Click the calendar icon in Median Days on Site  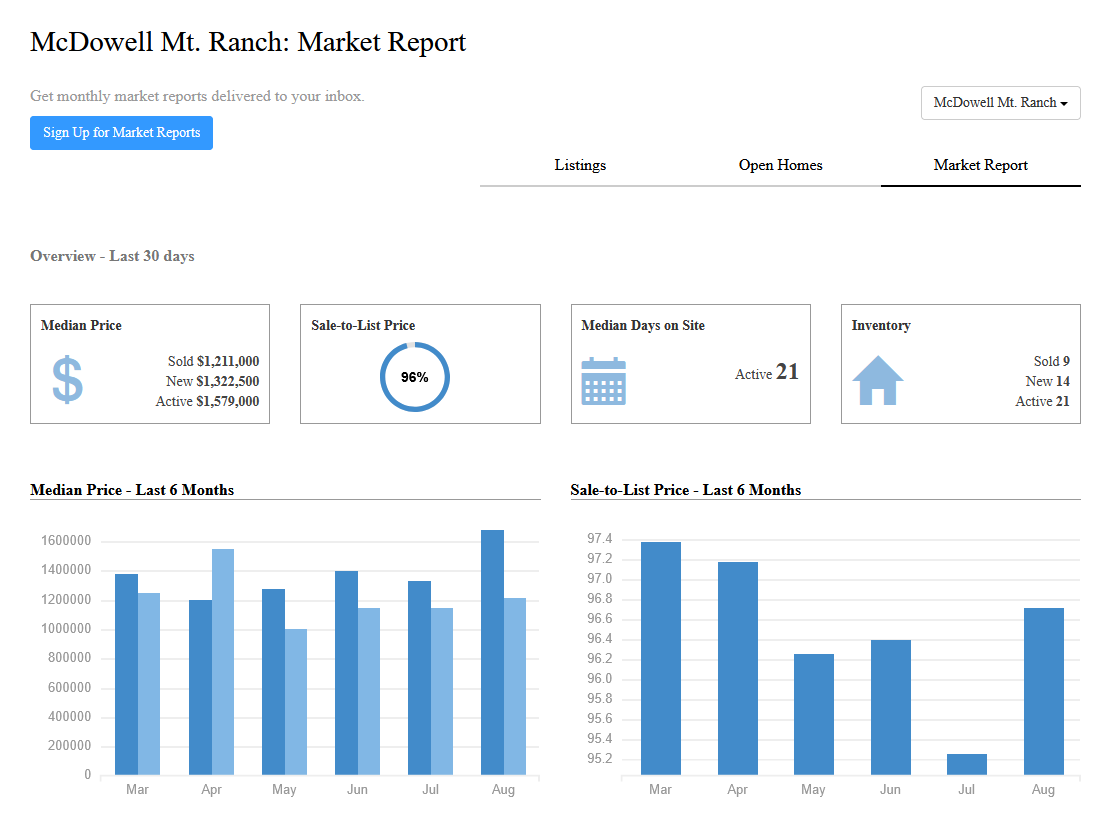(603, 381)
